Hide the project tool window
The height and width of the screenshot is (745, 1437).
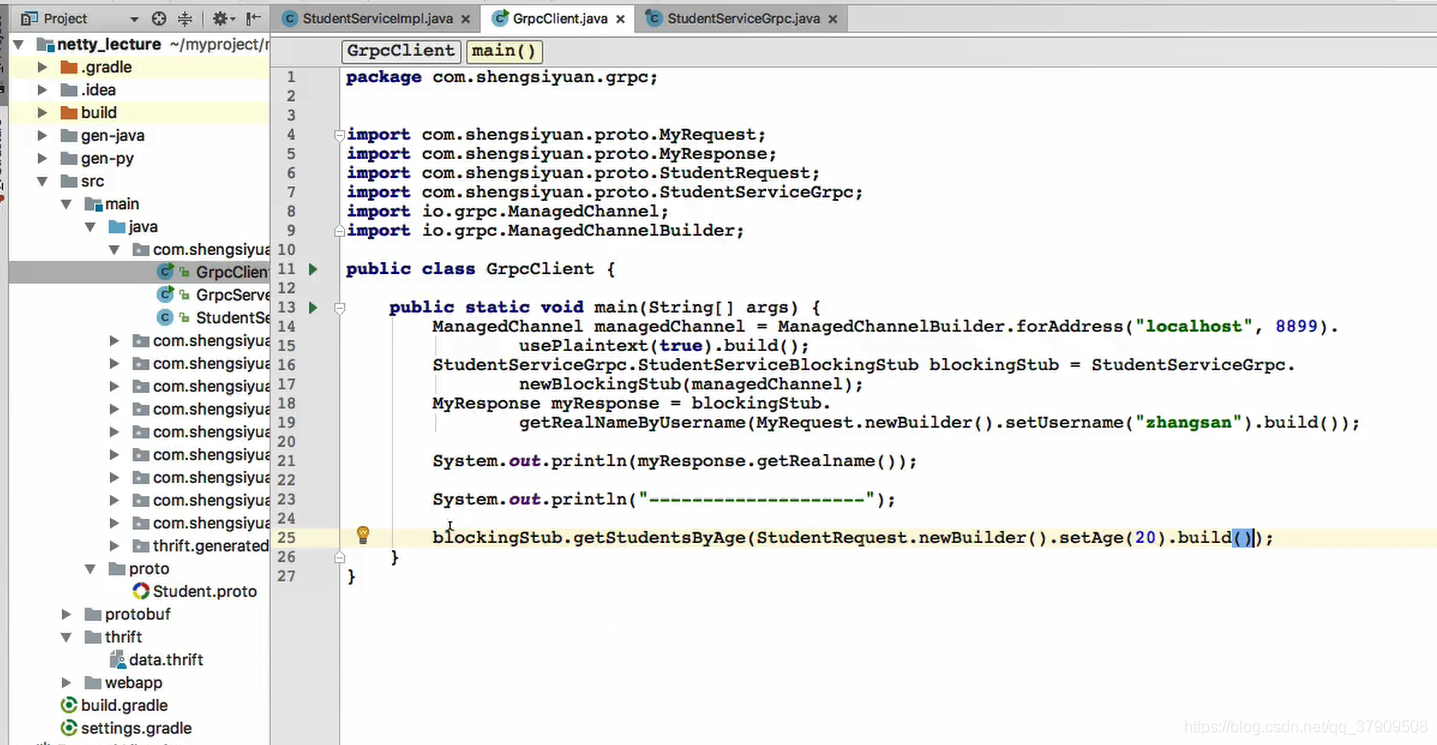coord(254,19)
